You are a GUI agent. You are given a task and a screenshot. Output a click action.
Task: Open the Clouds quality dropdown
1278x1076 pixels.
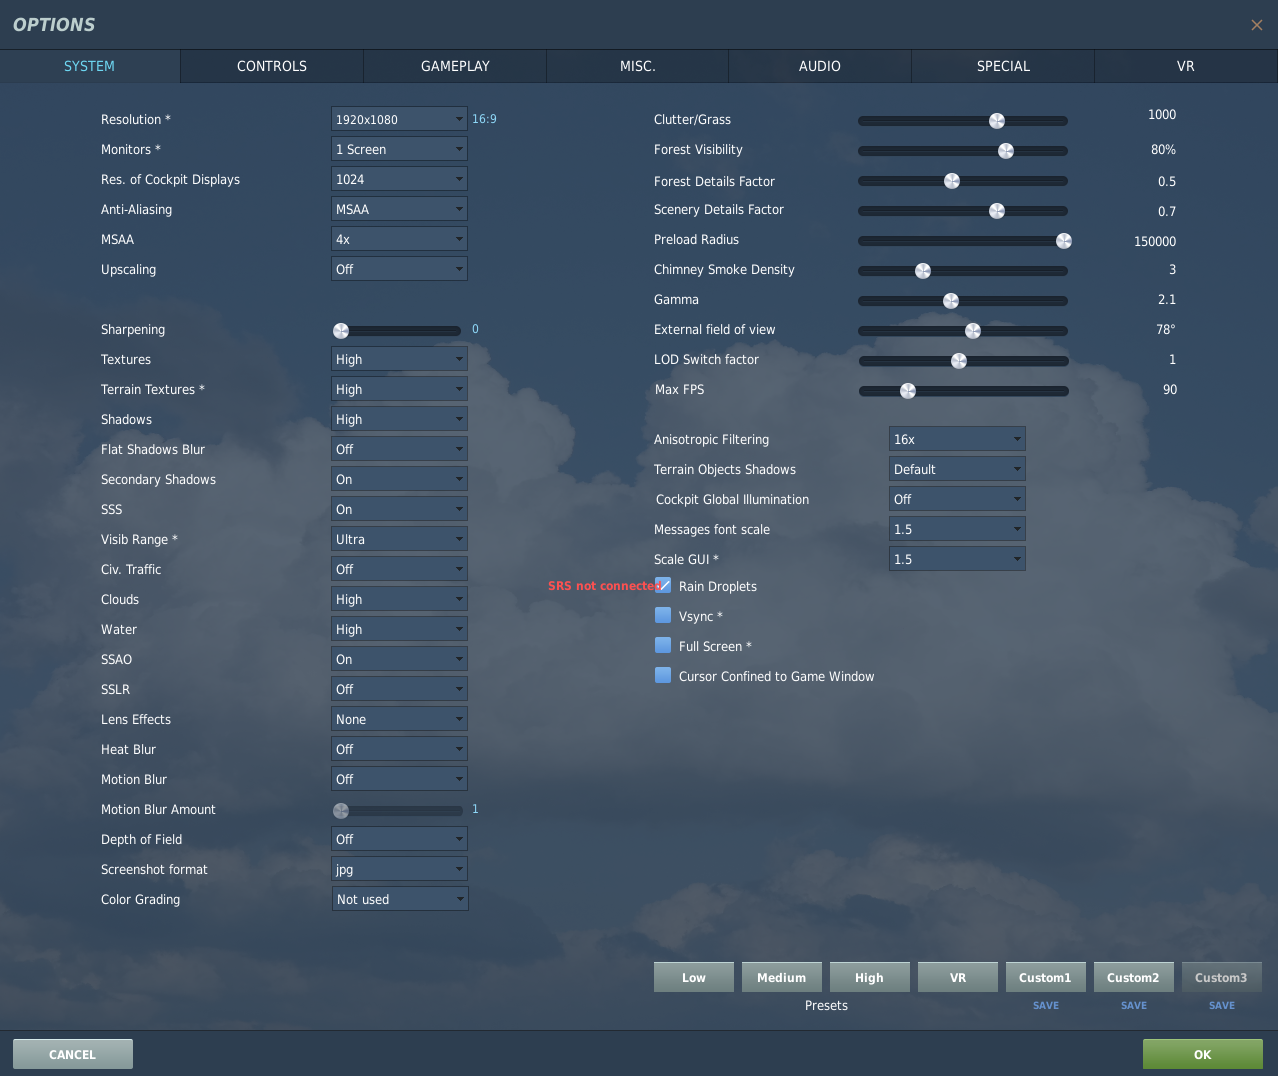(x=399, y=599)
